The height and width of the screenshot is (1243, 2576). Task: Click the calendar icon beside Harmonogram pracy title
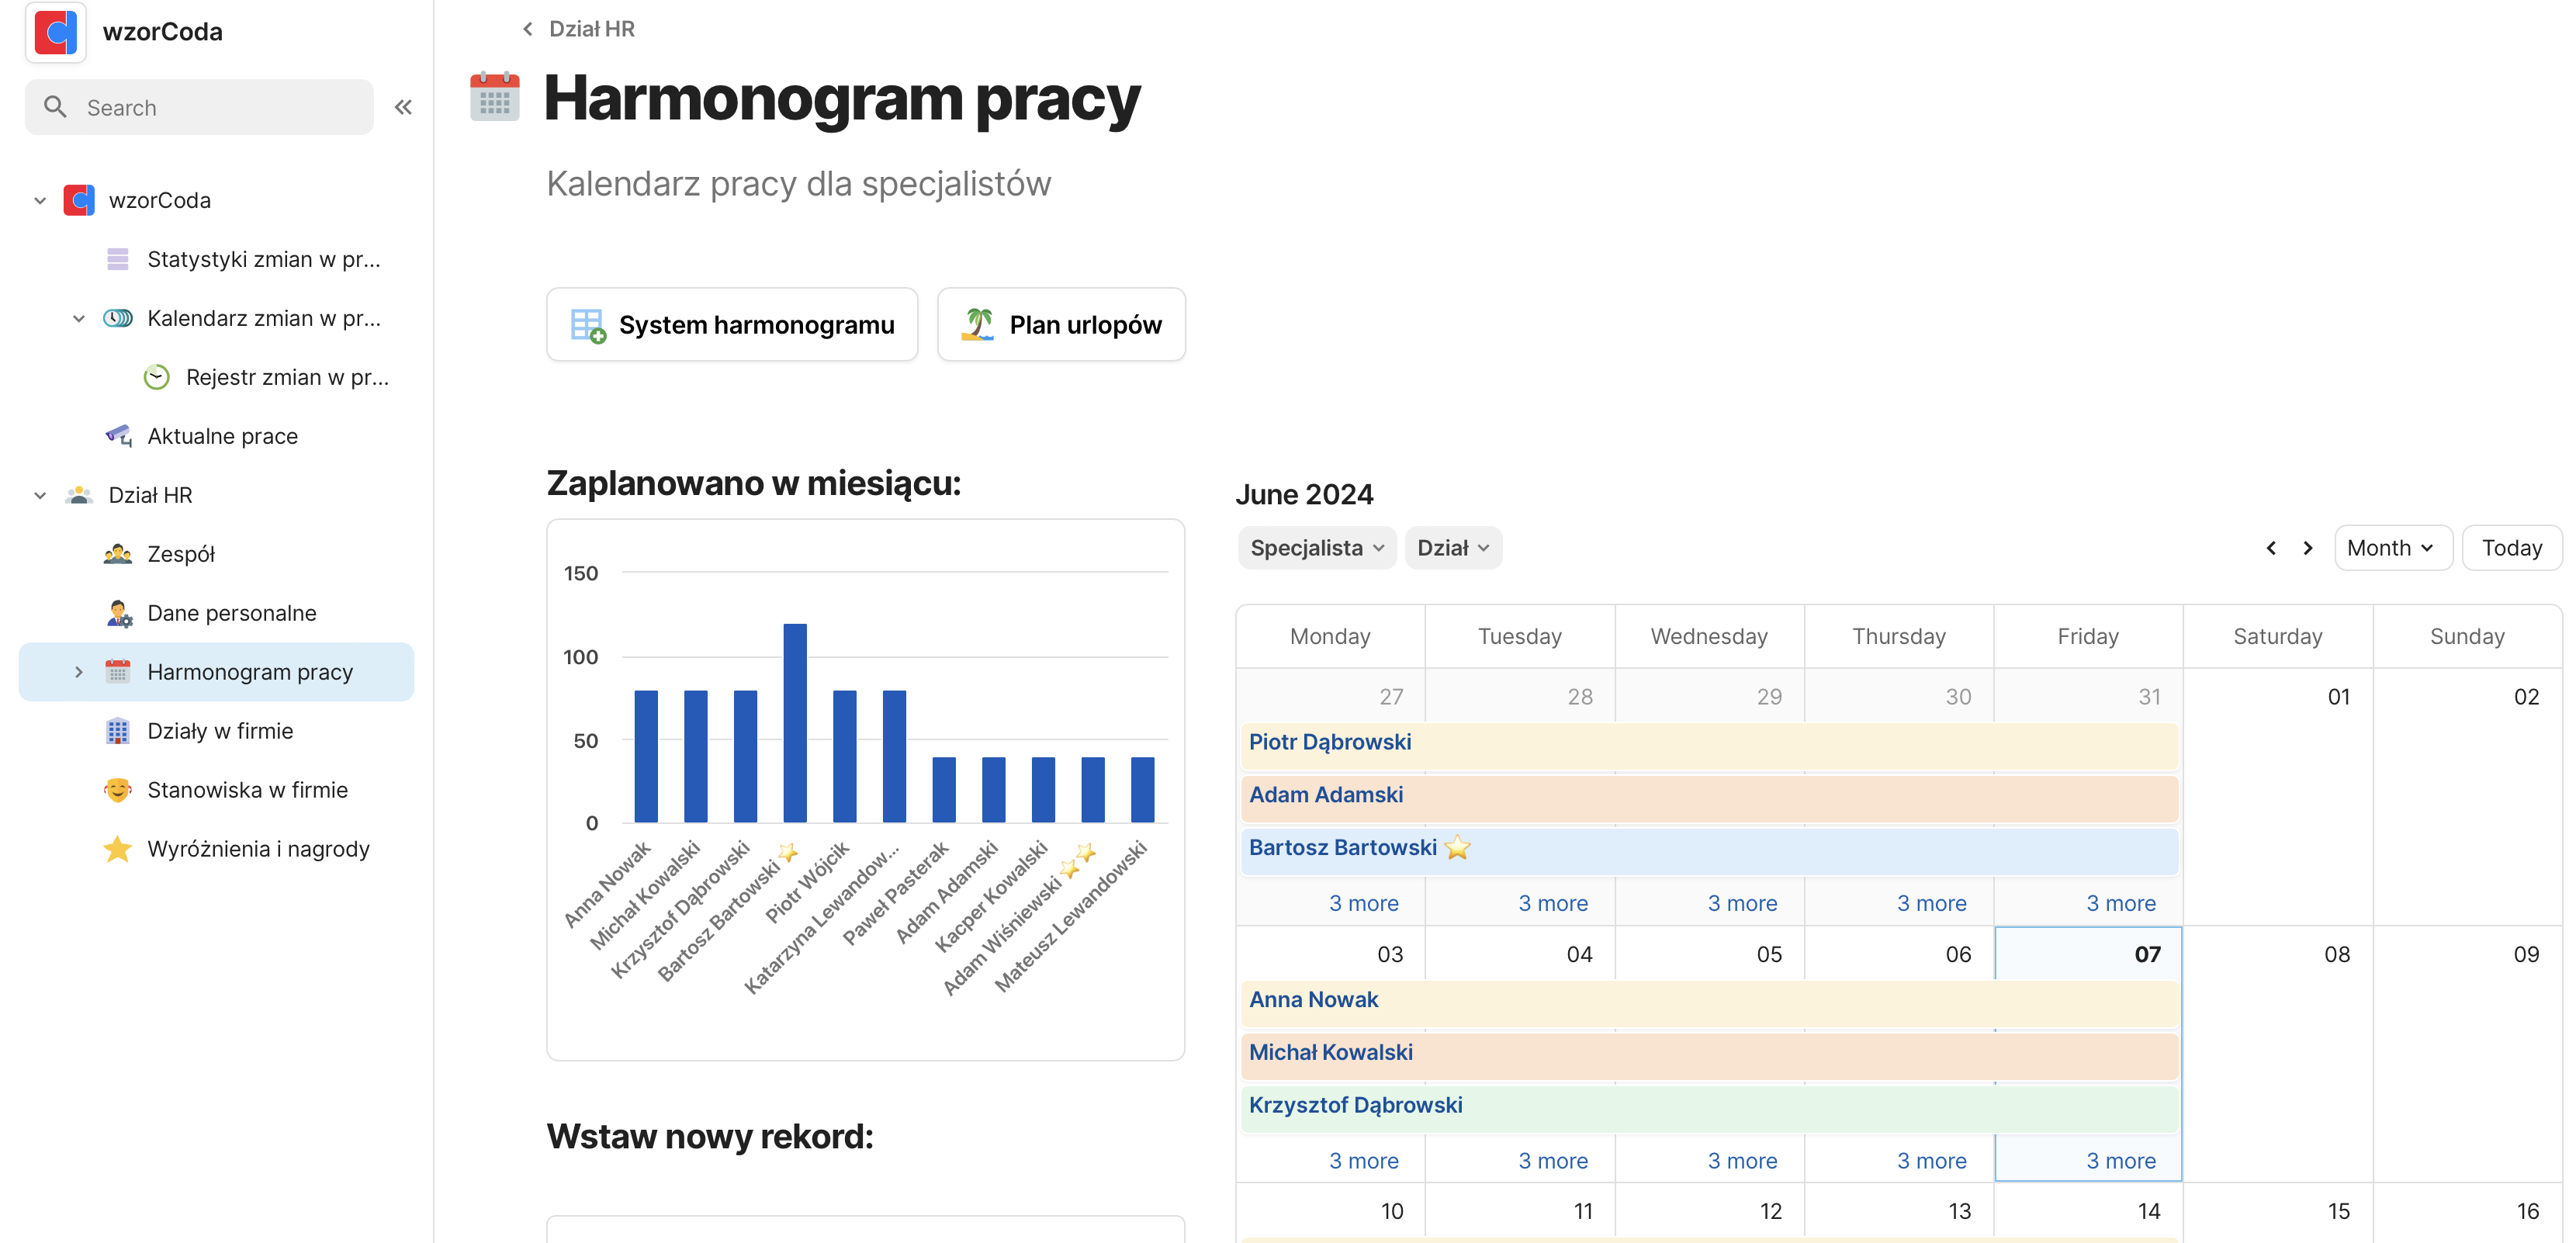coord(495,97)
